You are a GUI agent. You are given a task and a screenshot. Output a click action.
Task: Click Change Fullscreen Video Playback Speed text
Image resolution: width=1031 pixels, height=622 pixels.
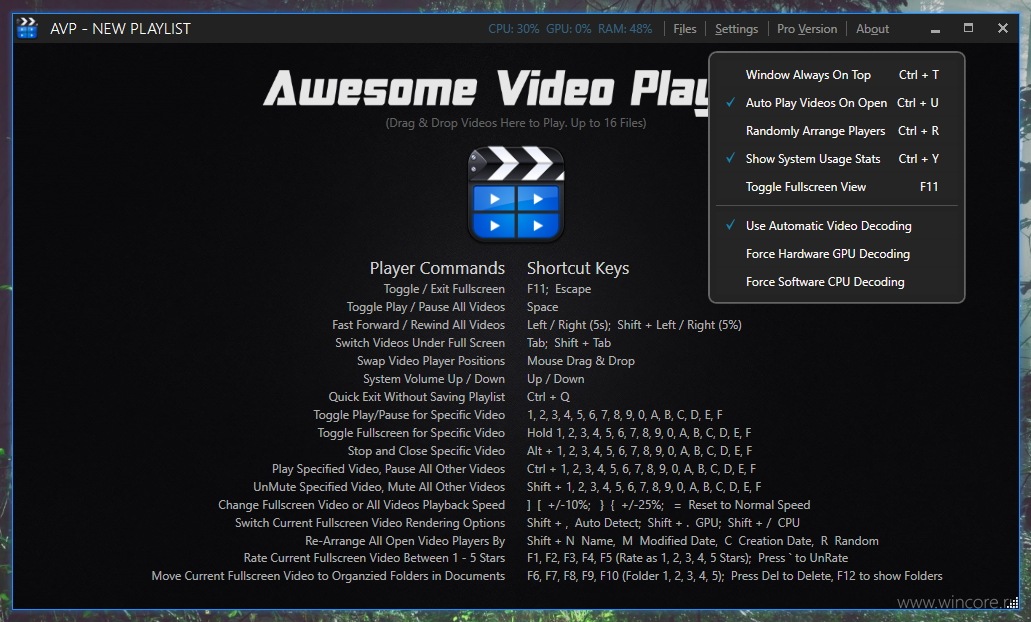coord(362,505)
